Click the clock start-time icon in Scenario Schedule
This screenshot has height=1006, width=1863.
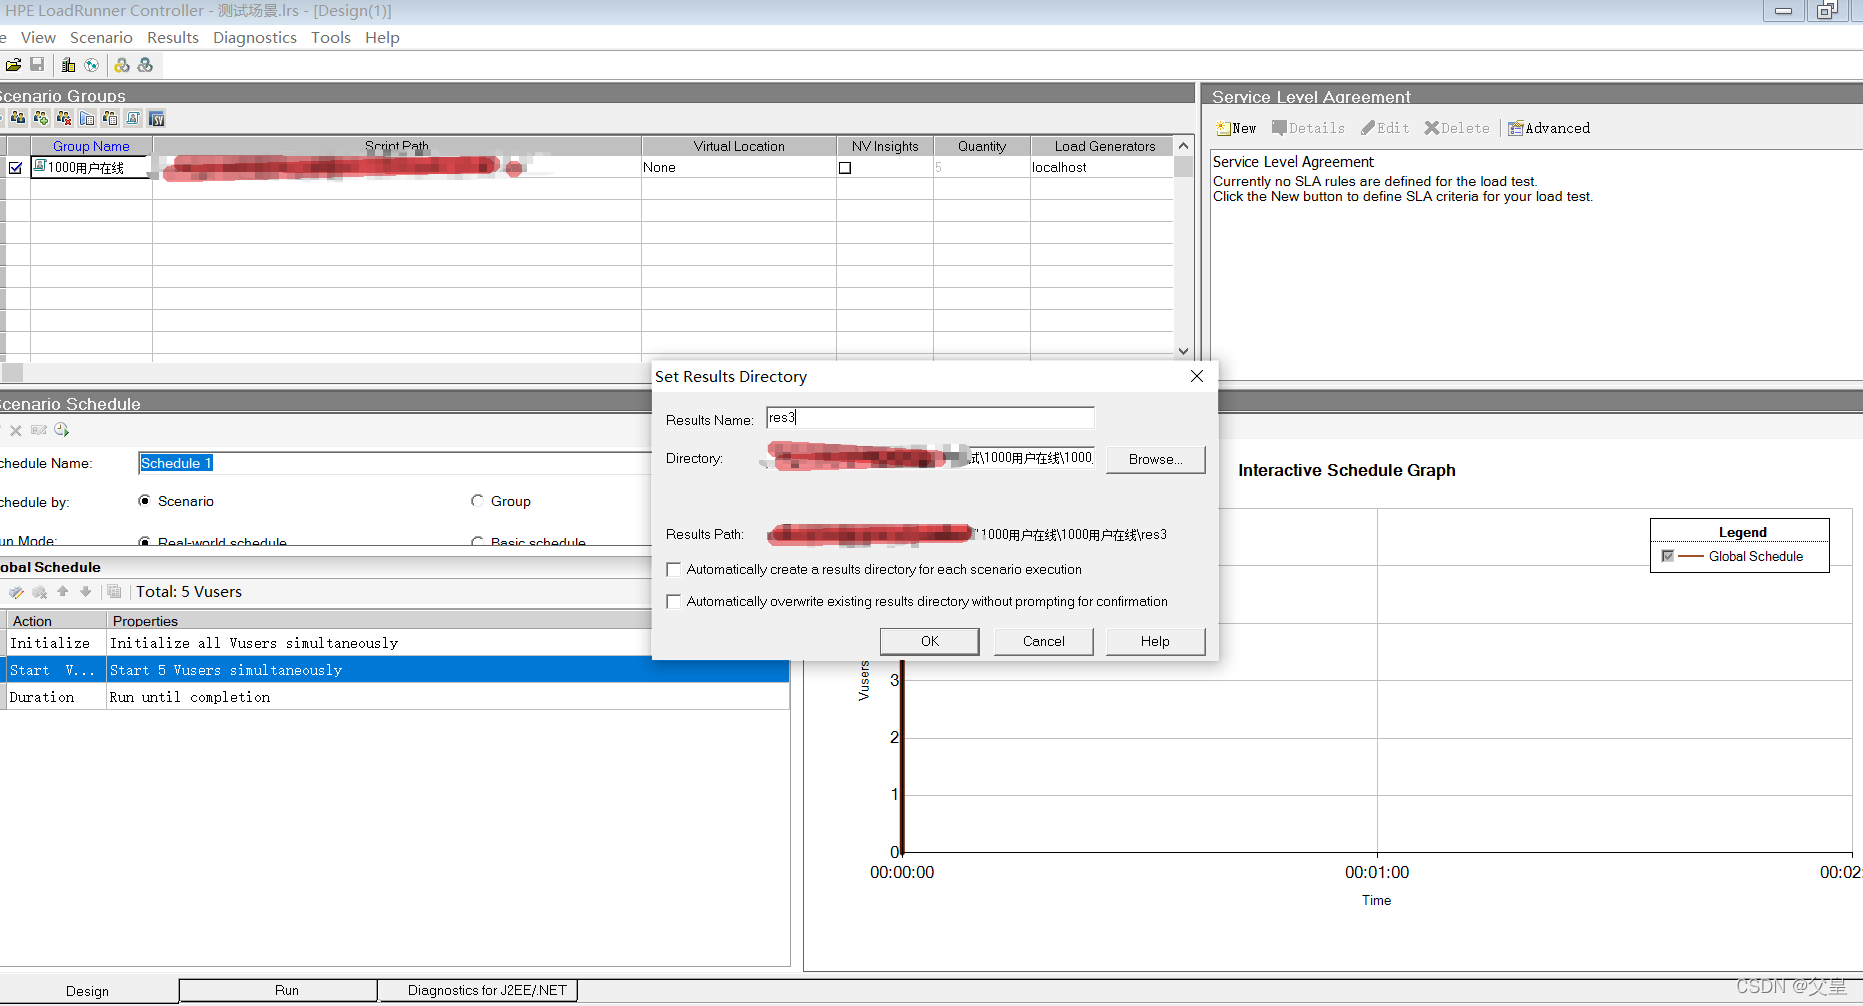62,430
